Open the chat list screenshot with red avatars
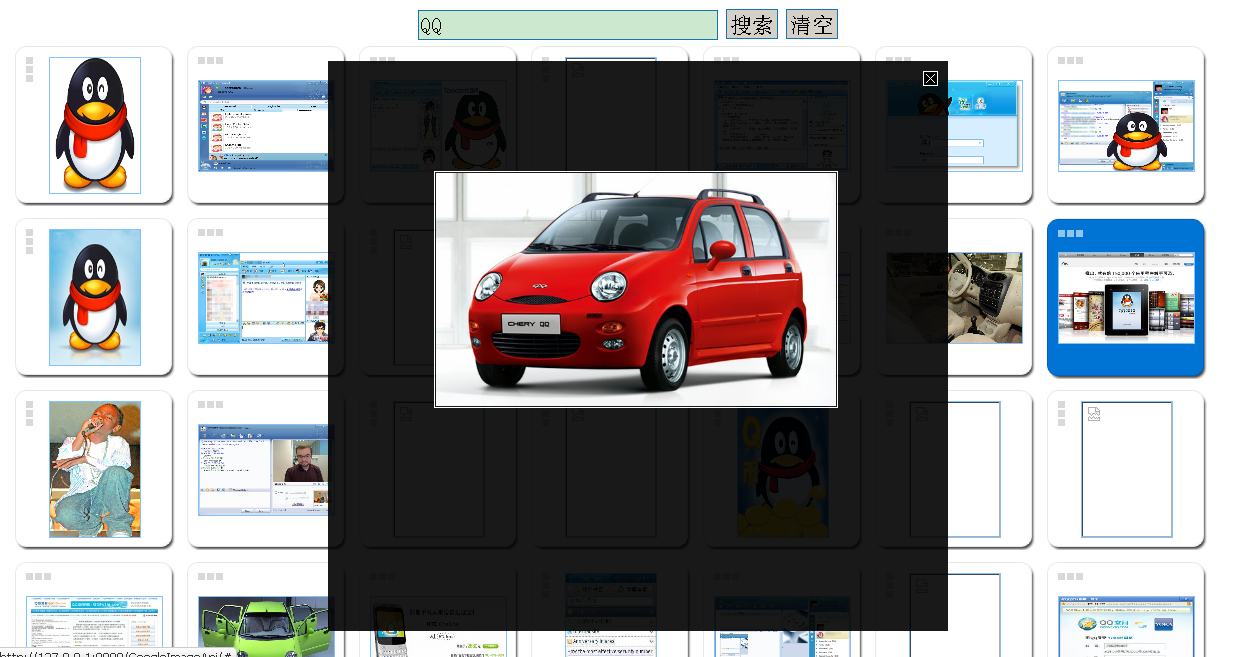 [x=263, y=126]
